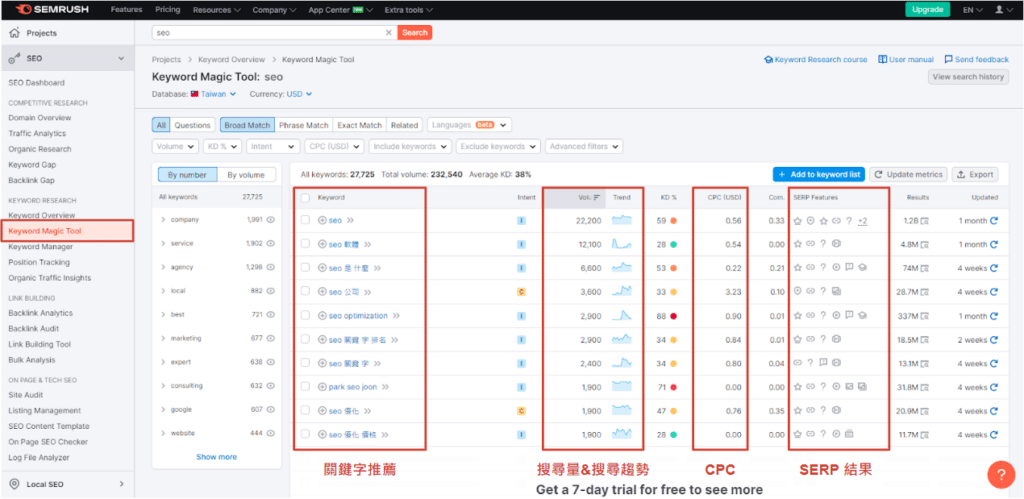Click add plus icon beside seo optimization
Screen dimensions: 1024x499
pyautogui.click(x=322, y=316)
